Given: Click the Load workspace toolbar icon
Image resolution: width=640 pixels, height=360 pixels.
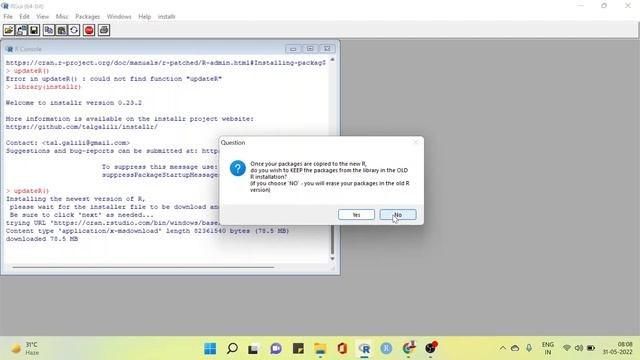Looking at the screenshot, I should pos(21,30).
